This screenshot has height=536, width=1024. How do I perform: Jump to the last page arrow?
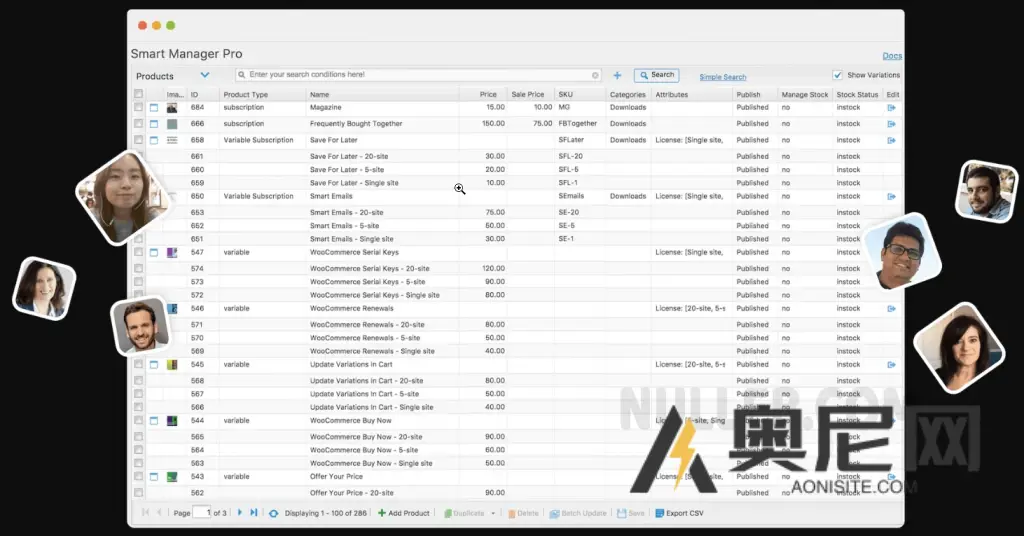(254, 513)
